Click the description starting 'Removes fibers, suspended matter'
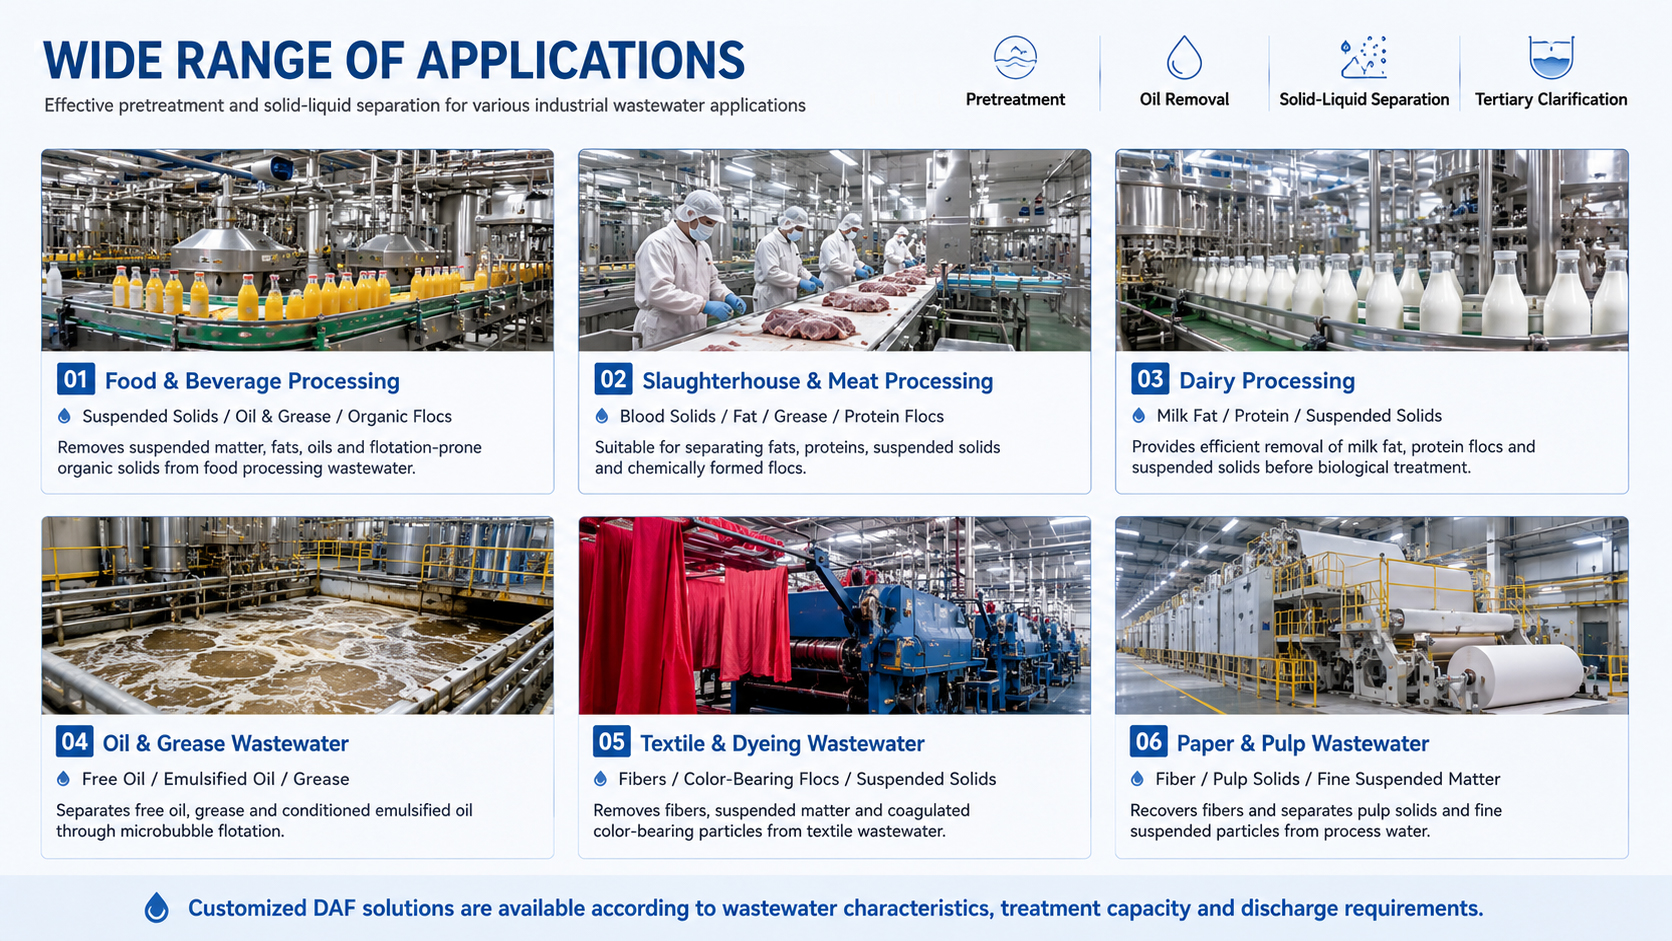 click(x=782, y=820)
